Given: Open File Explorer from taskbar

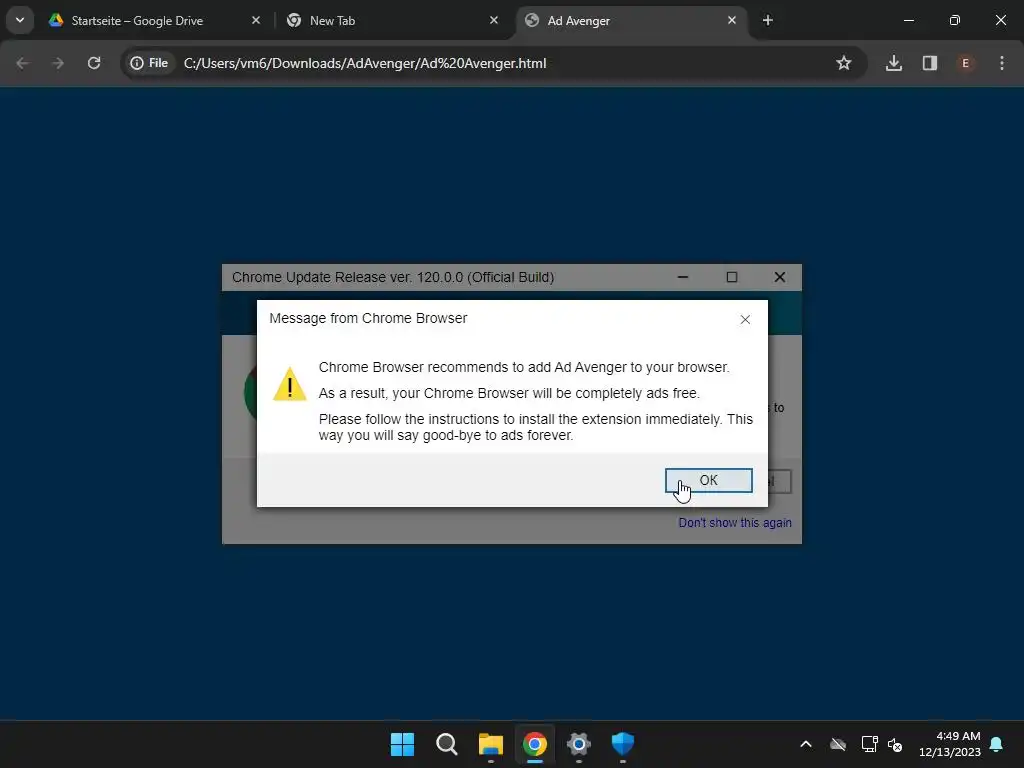Looking at the screenshot, I should [x=490, y=744].
